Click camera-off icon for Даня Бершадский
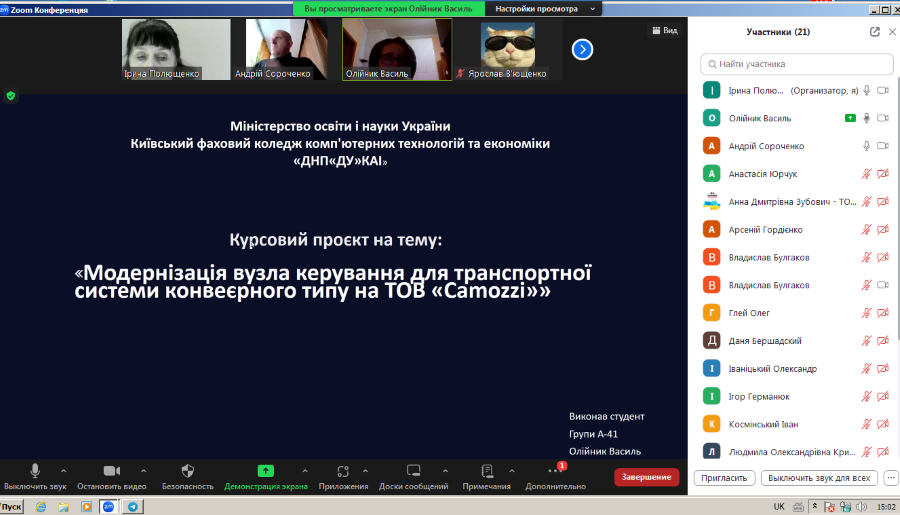900x515 pixels. (x=883, y=340)
